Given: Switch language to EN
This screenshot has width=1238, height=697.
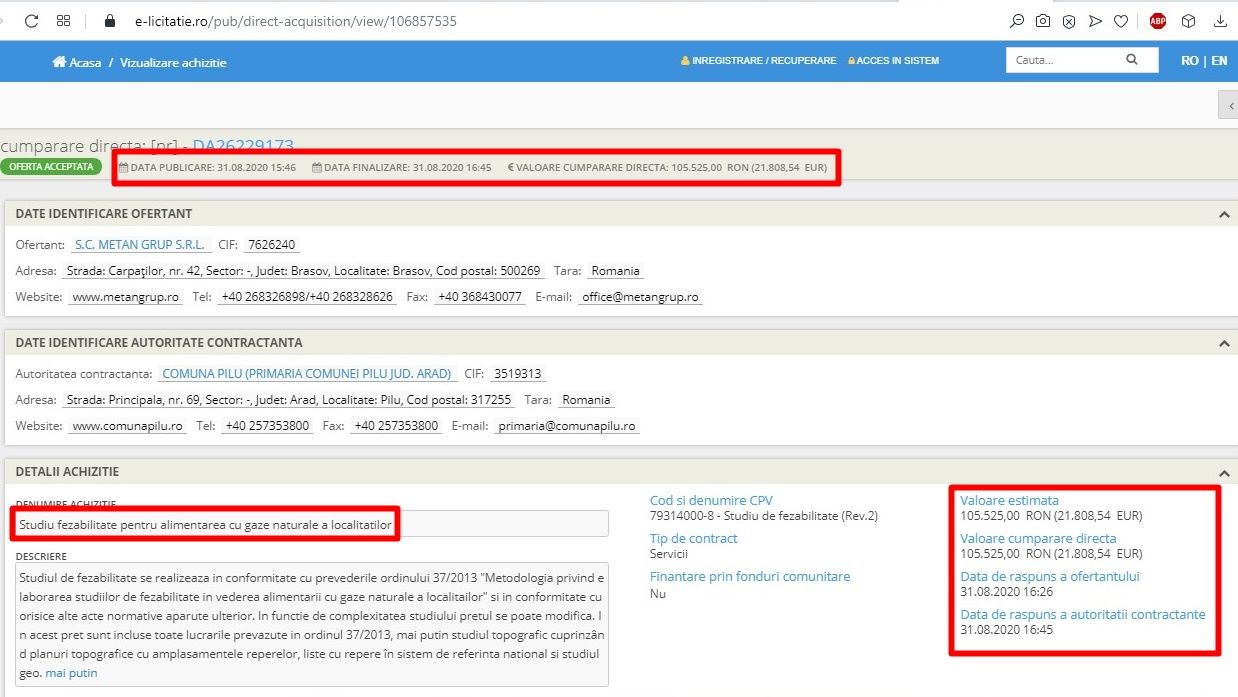Looking at the screenshot, I should click(1219, 61).
